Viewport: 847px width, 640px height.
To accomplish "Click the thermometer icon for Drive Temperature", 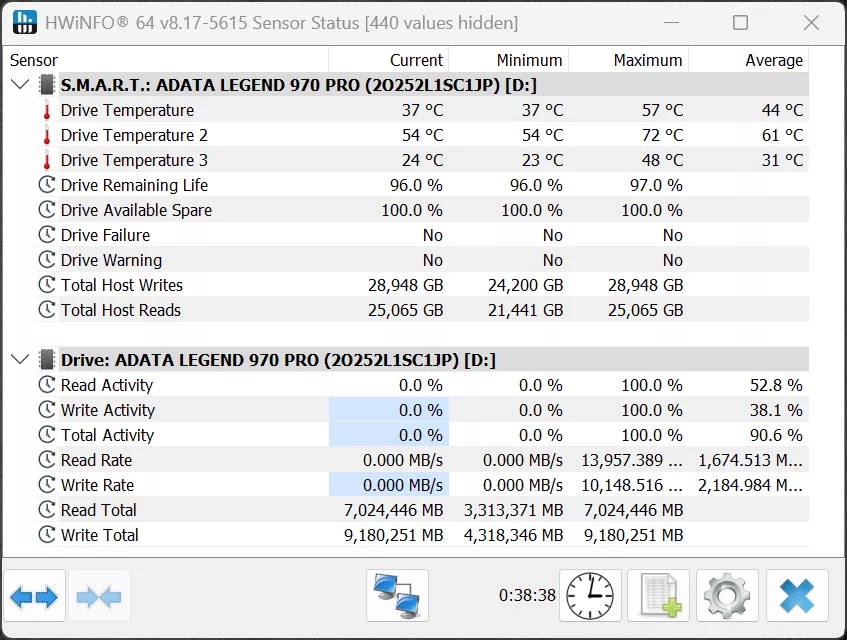I will click(x=47, y=110).
